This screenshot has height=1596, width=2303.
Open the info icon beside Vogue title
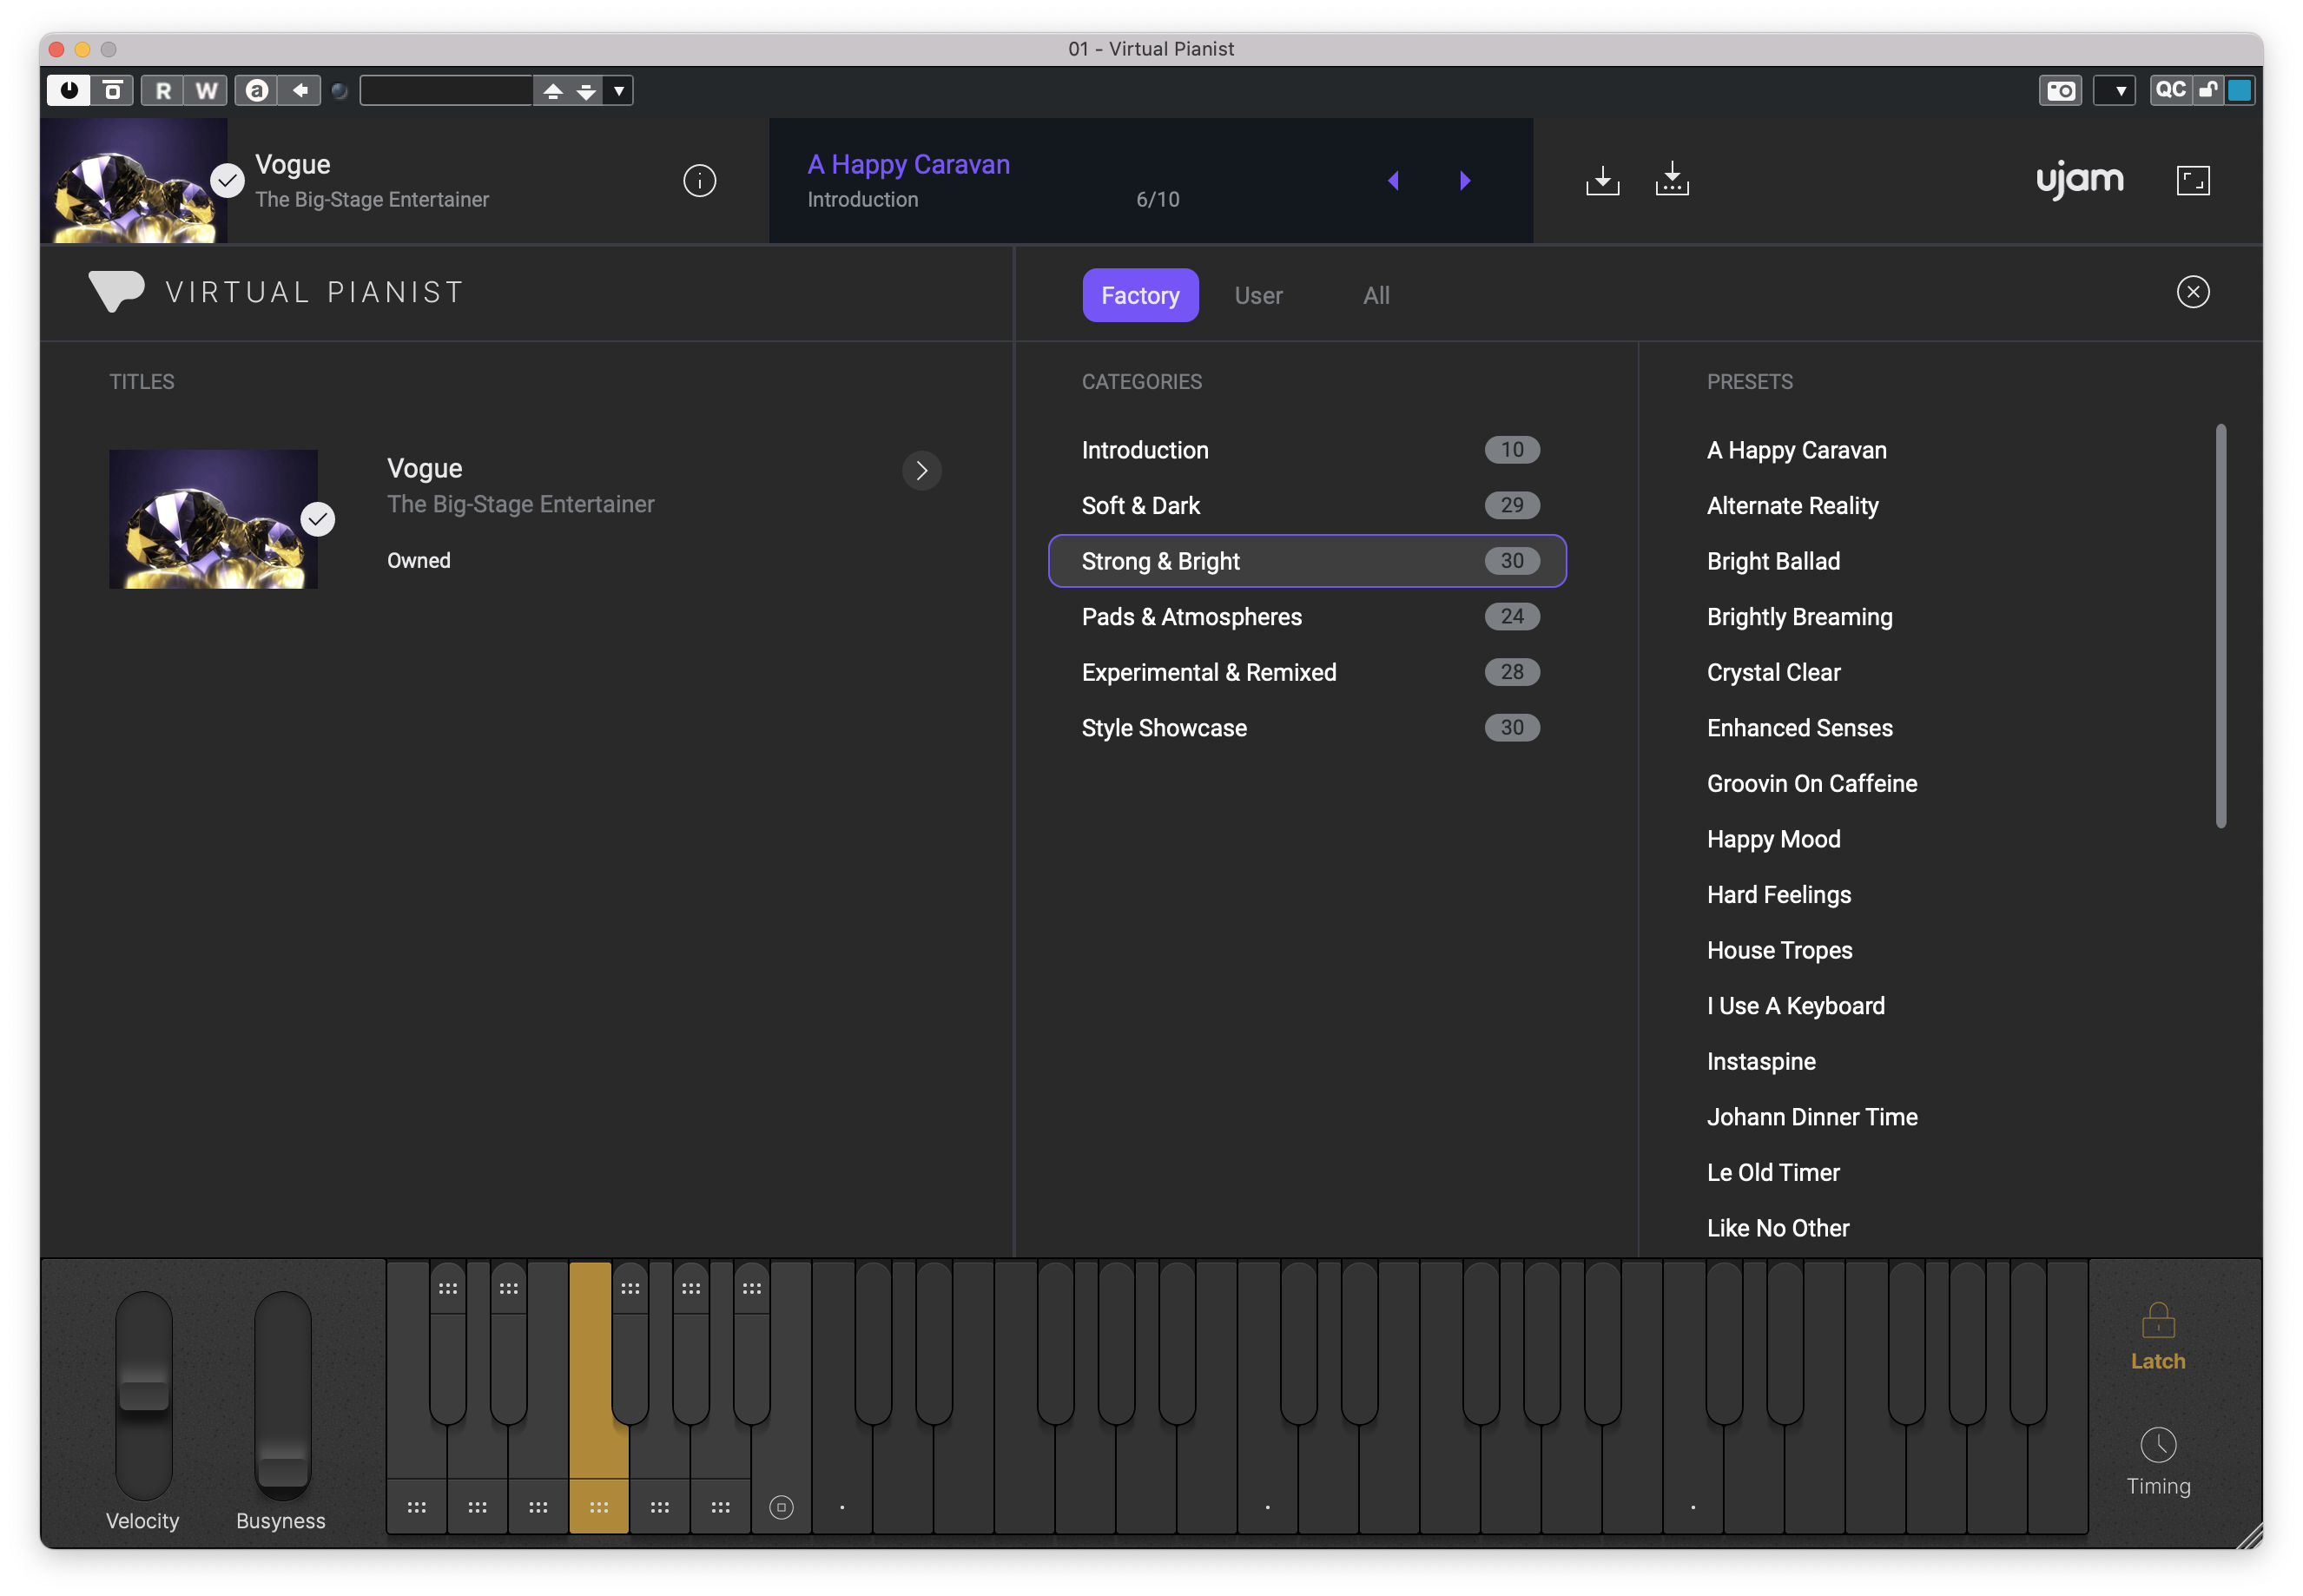(699, 181)
